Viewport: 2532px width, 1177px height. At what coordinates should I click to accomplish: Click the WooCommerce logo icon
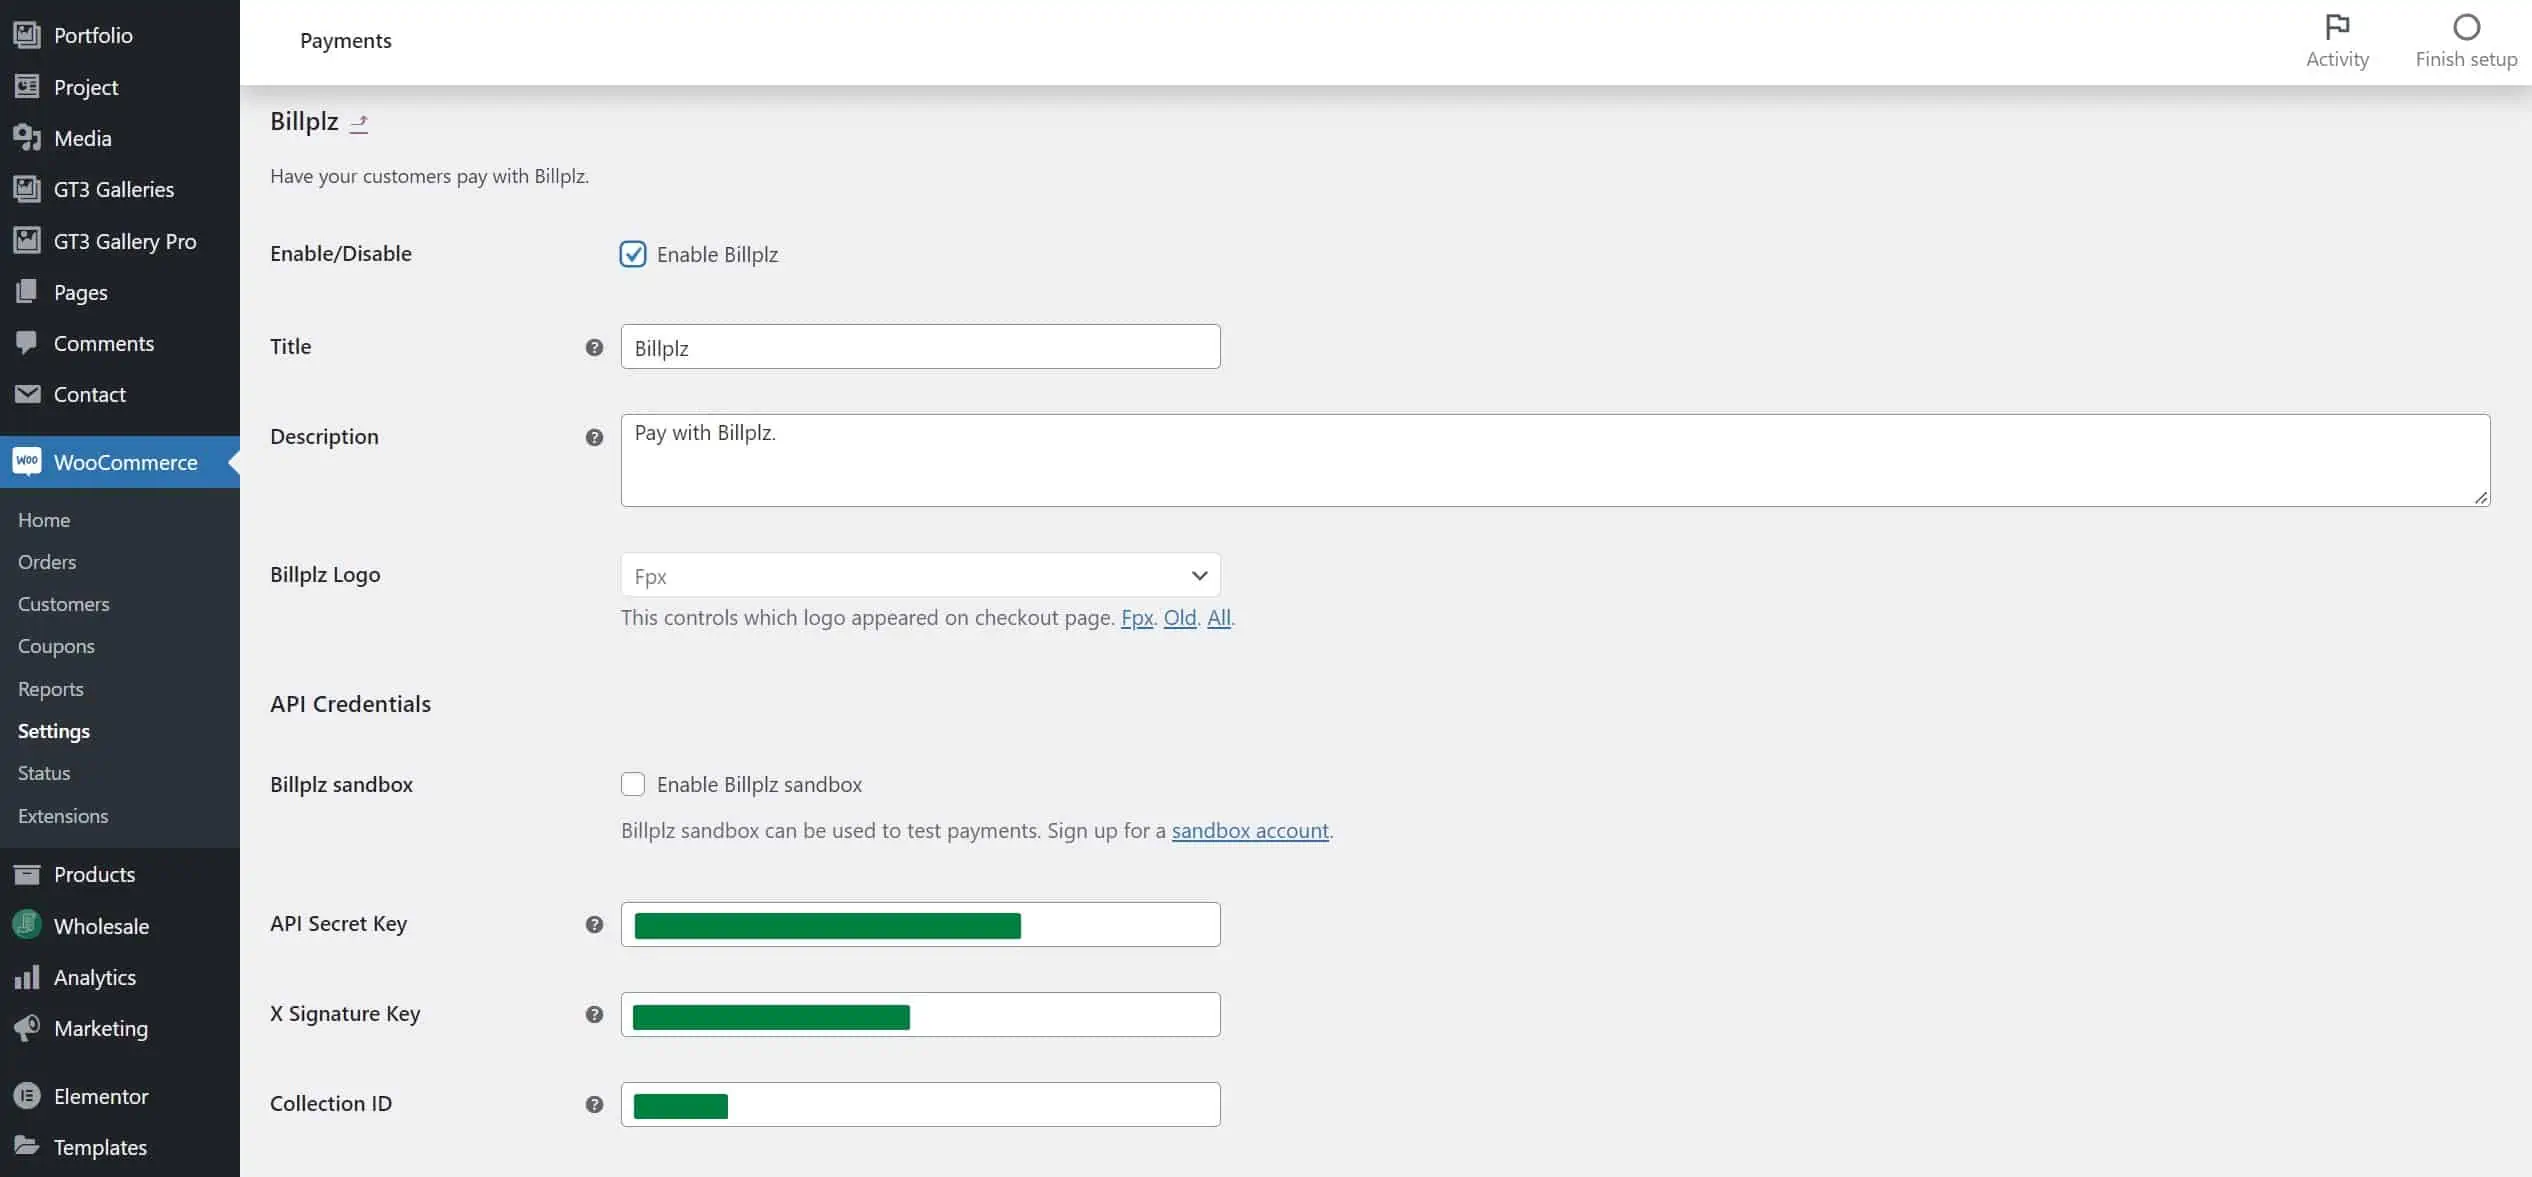[x=27, y=461]
